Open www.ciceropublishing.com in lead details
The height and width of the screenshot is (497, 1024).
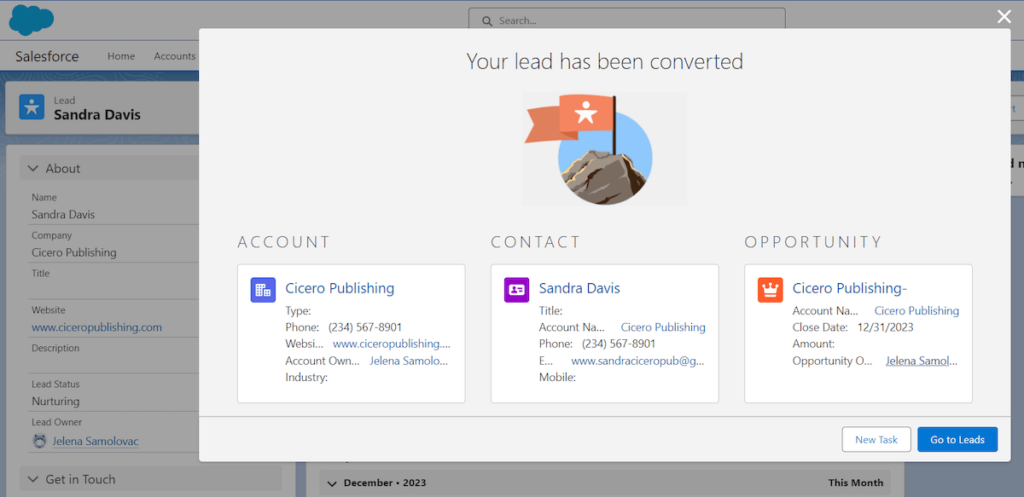tap(97, 327)
